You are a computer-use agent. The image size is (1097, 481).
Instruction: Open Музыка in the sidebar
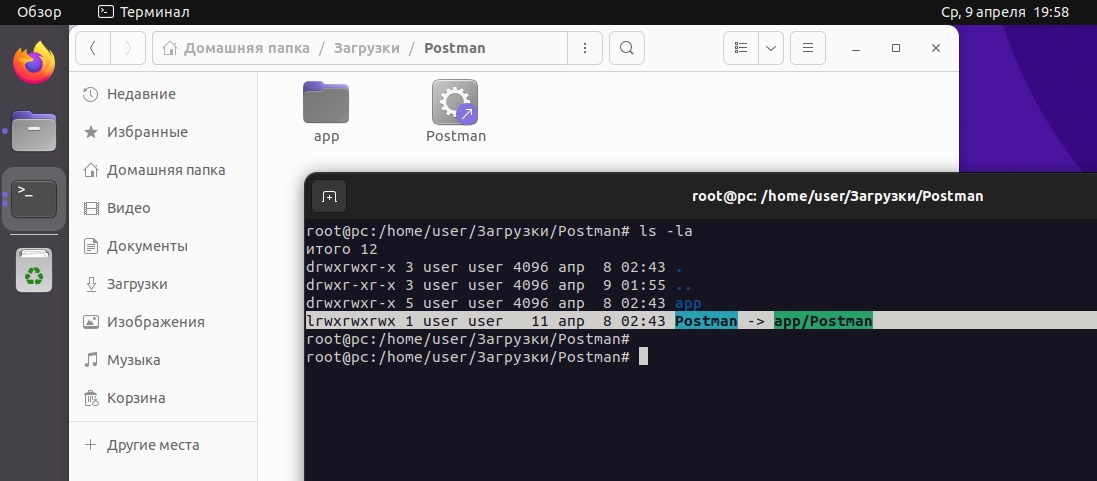163,360
